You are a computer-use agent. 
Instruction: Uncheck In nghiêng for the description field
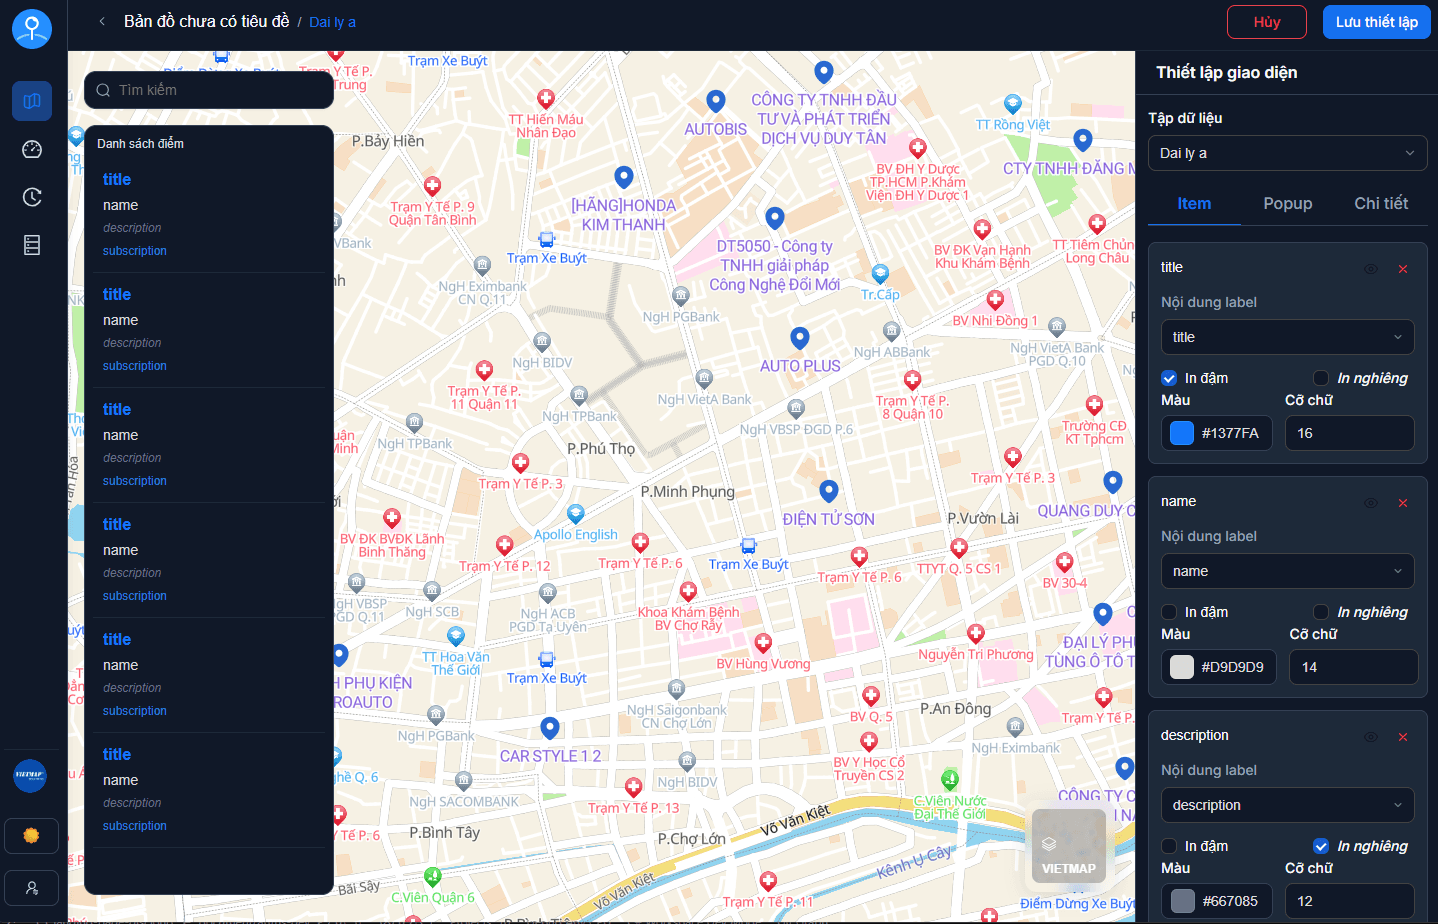point(1321,846)
